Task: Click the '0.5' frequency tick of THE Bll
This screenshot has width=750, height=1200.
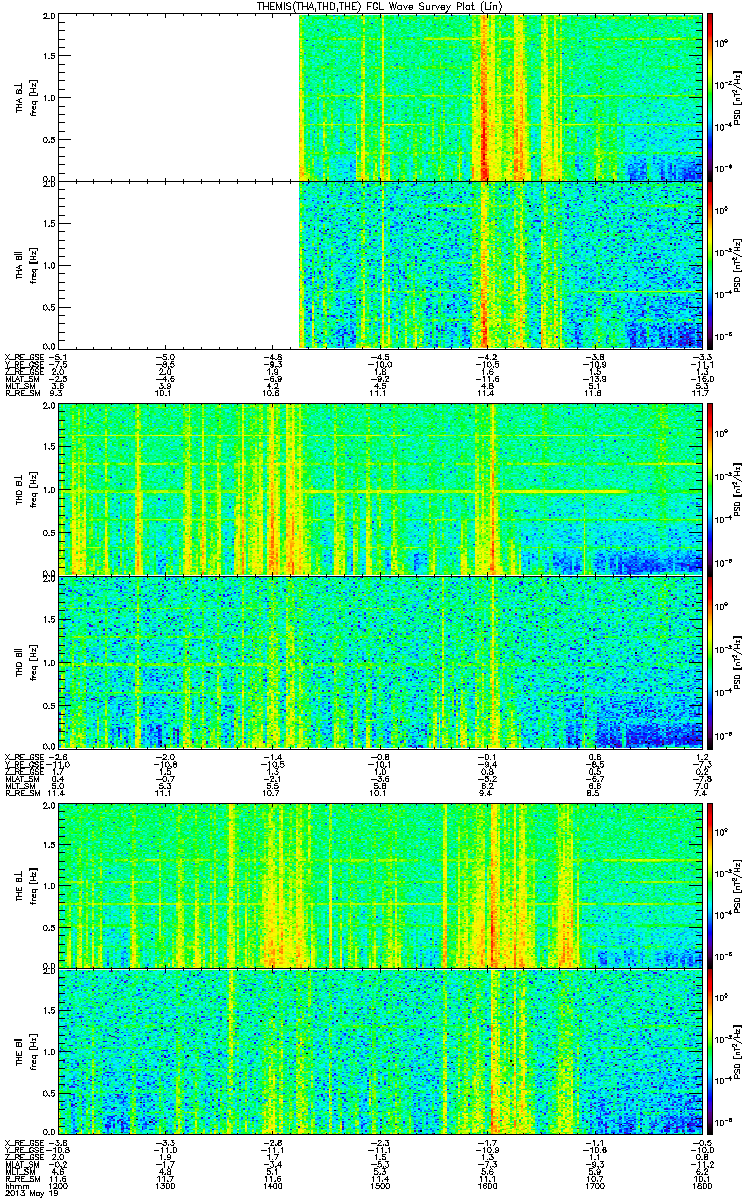Action: (x=50, y=1092)
